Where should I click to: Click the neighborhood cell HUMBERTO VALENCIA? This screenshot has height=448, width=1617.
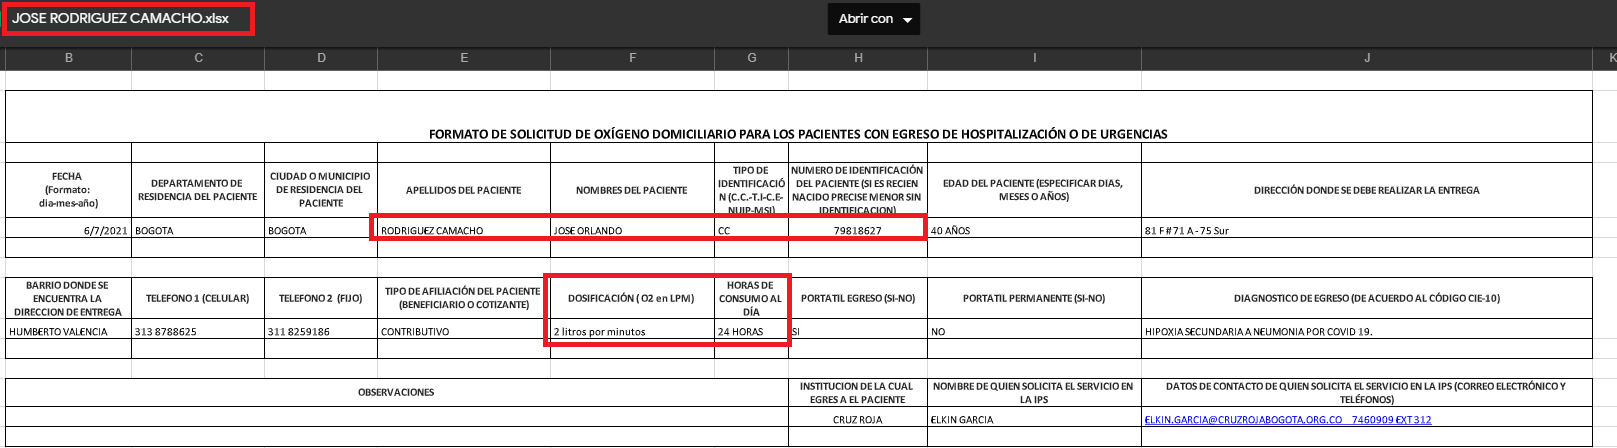click(68, 331)
